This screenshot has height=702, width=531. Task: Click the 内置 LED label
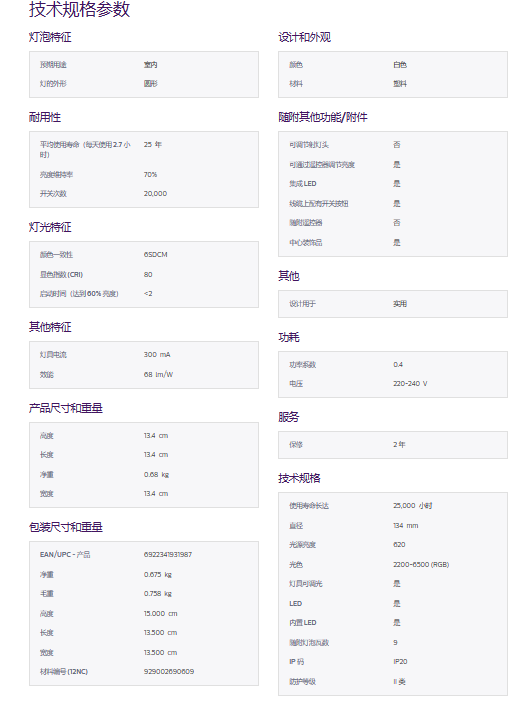click(x=303, y=622)
